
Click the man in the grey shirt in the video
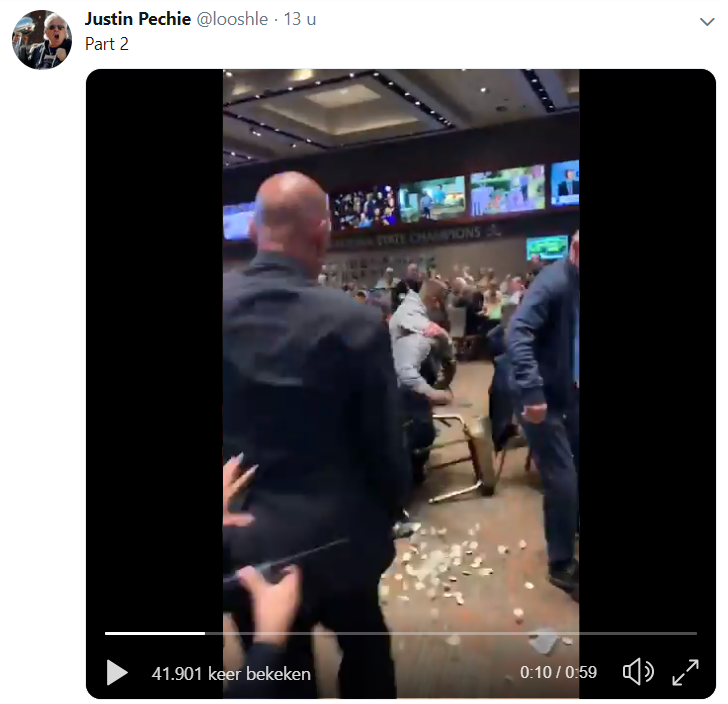point(413,340)
